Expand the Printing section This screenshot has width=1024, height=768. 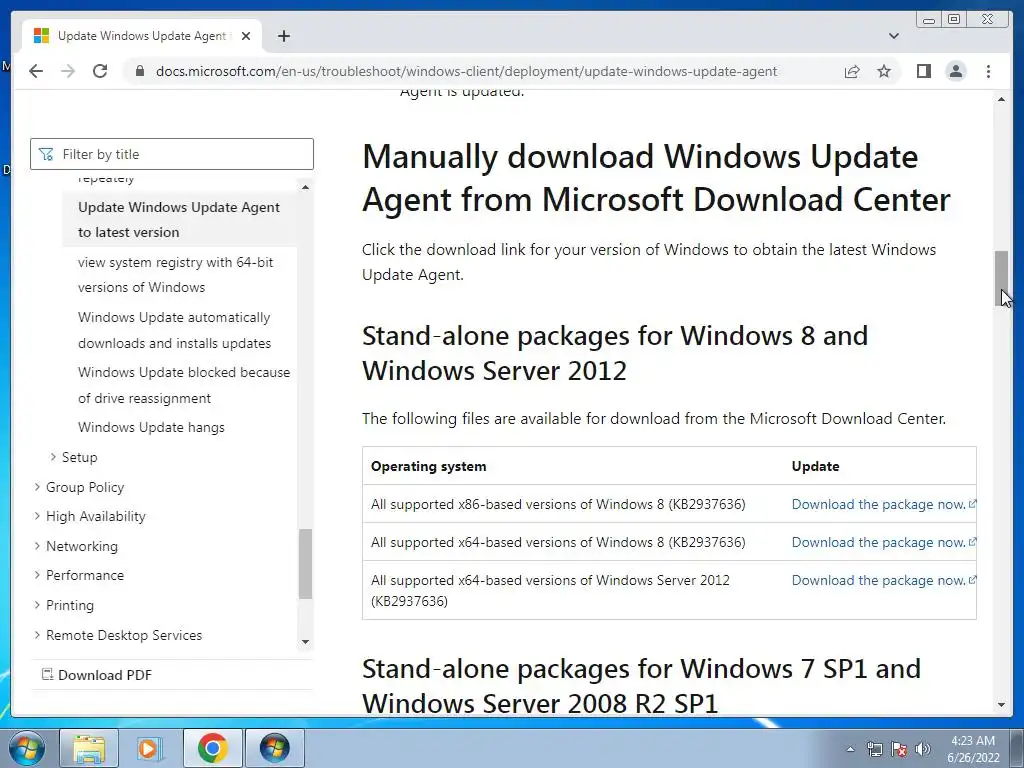(x=64, y=605)
